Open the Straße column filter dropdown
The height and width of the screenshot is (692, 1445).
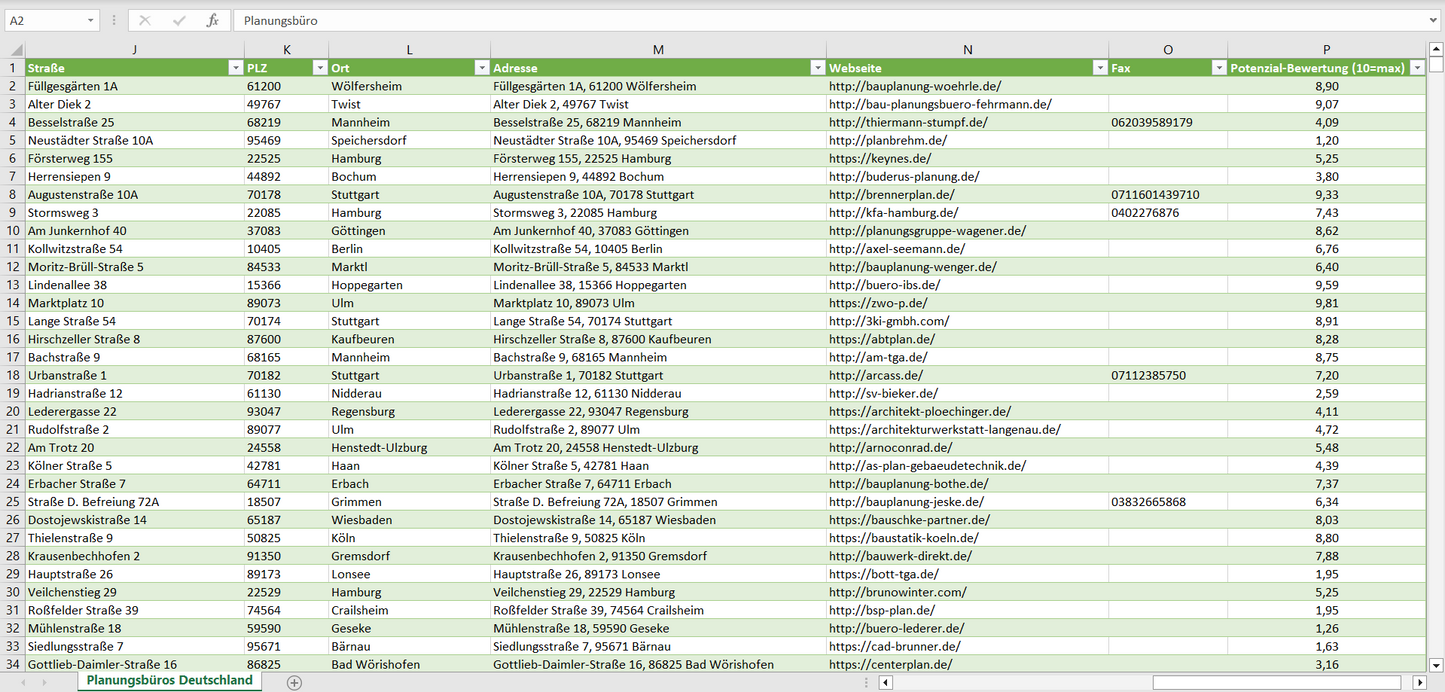[235, 68]
